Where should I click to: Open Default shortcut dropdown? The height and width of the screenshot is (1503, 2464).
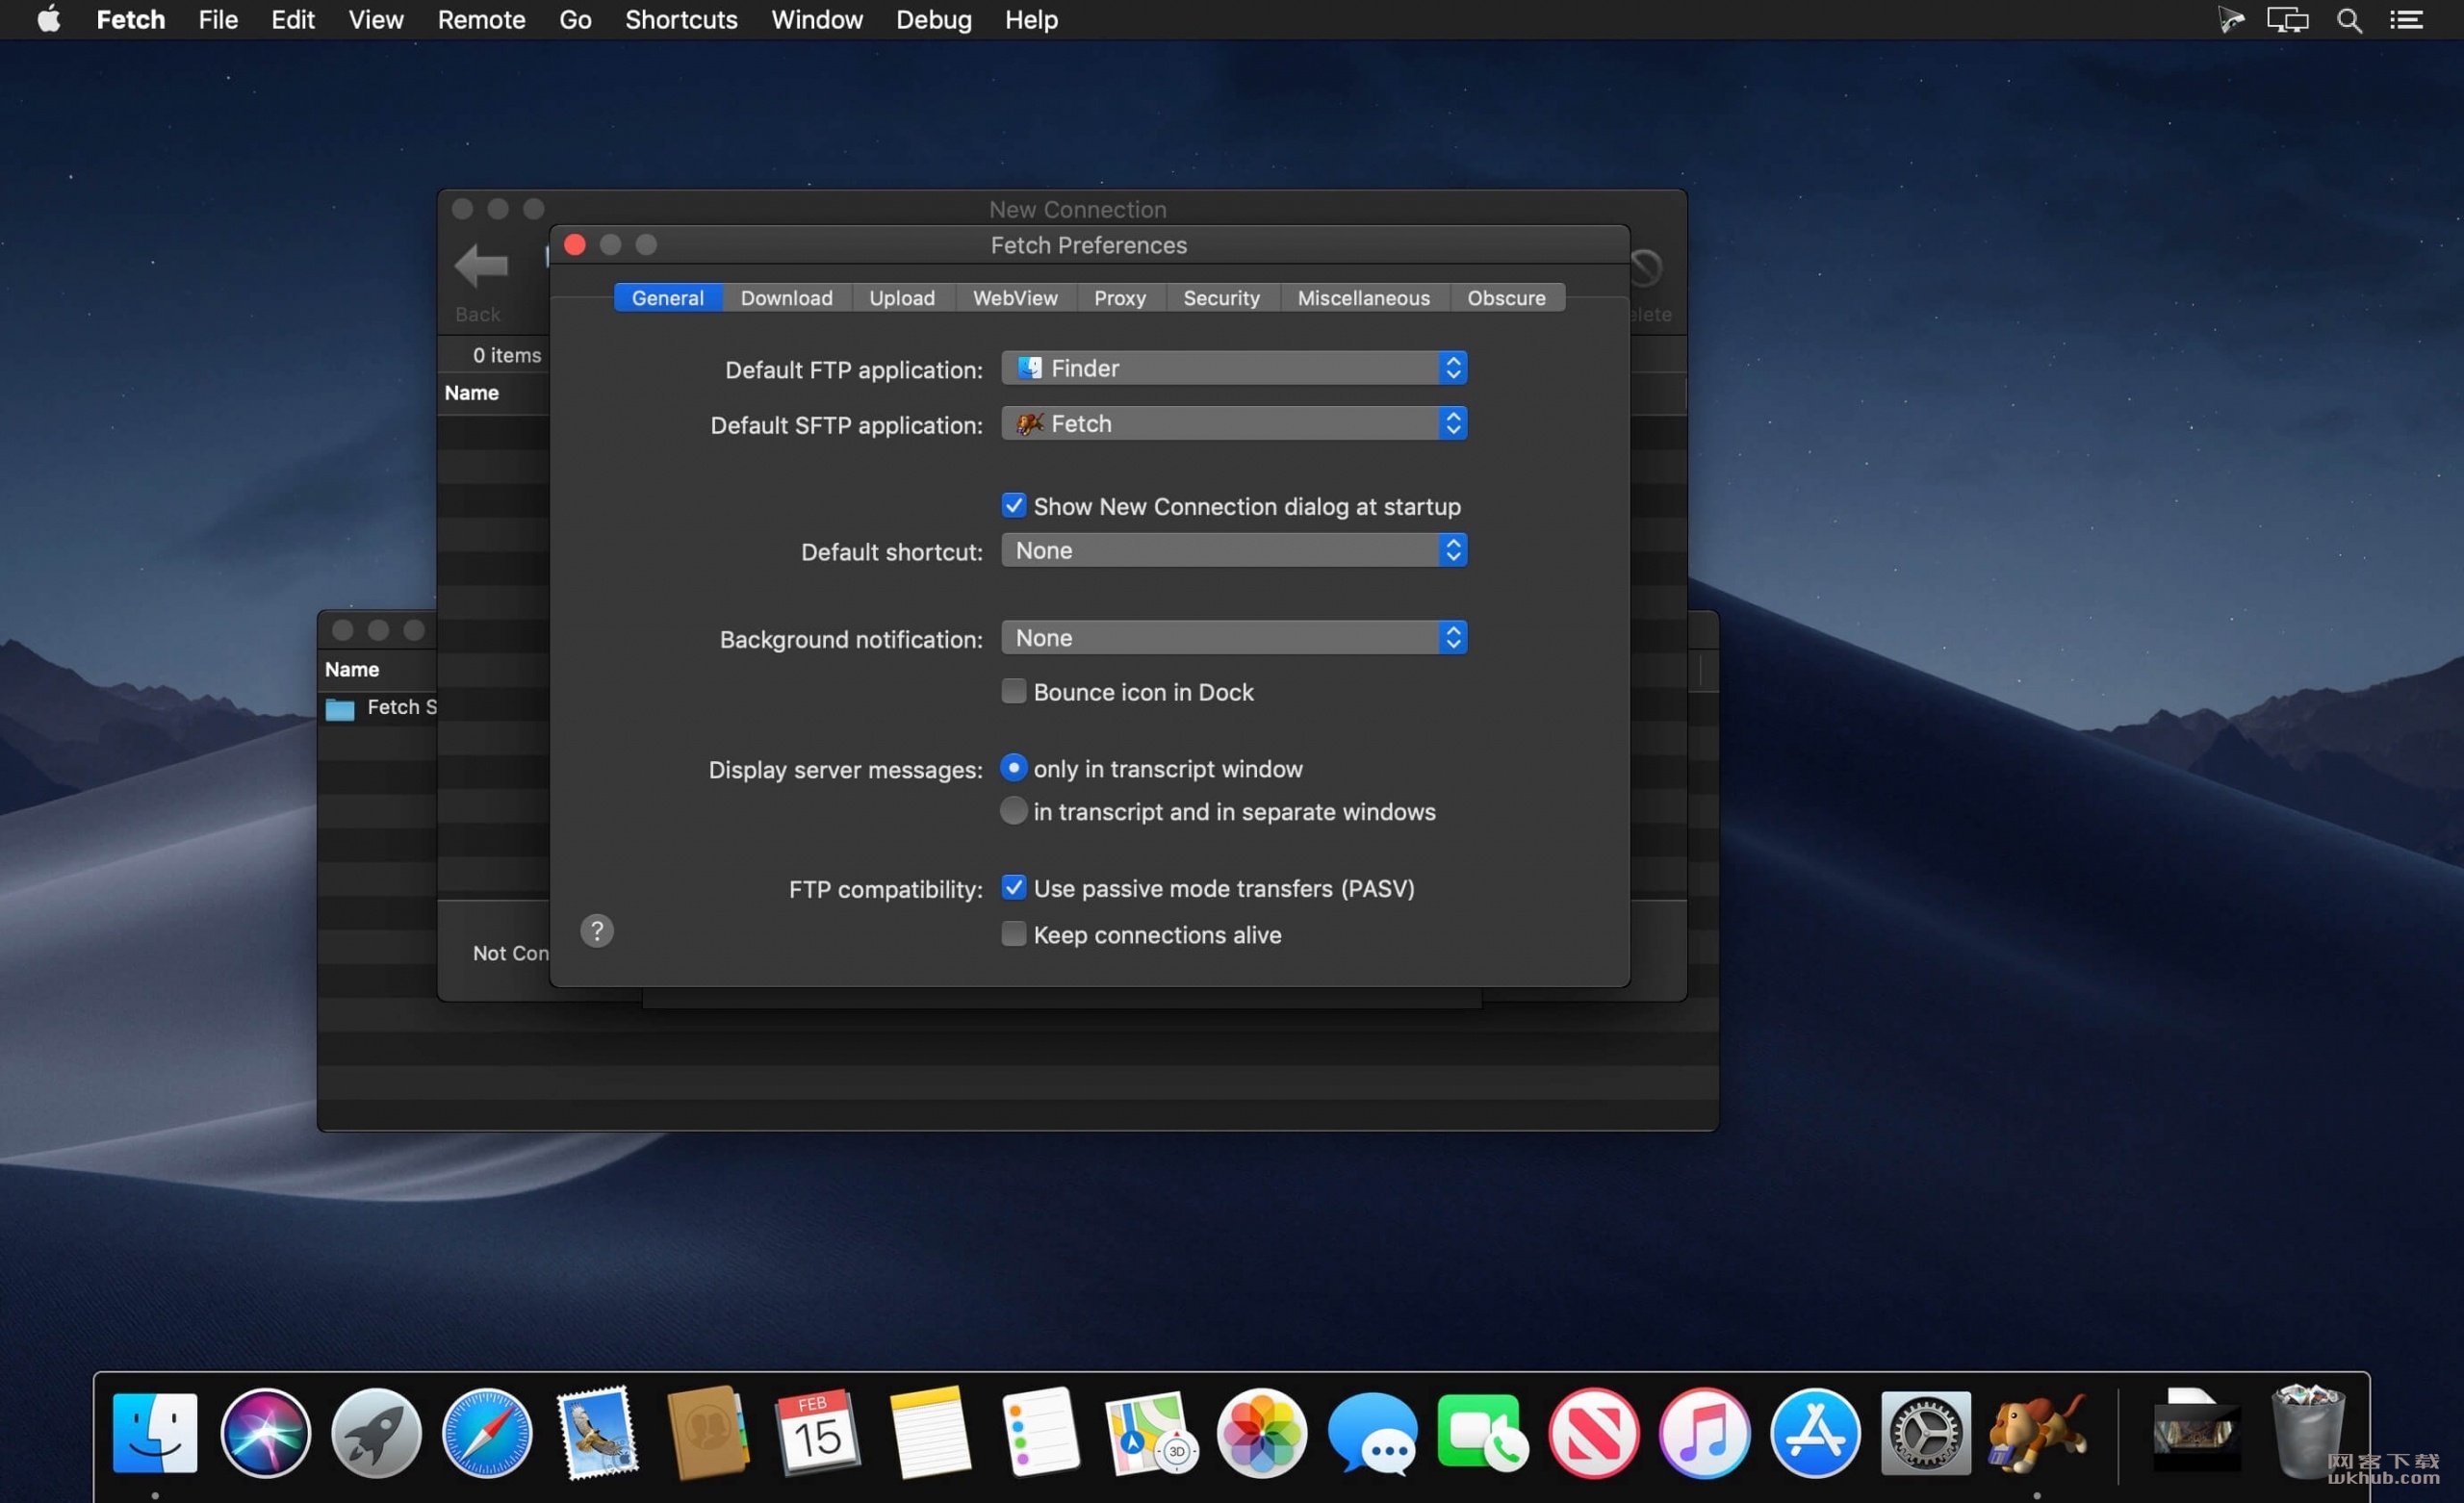1234,550
